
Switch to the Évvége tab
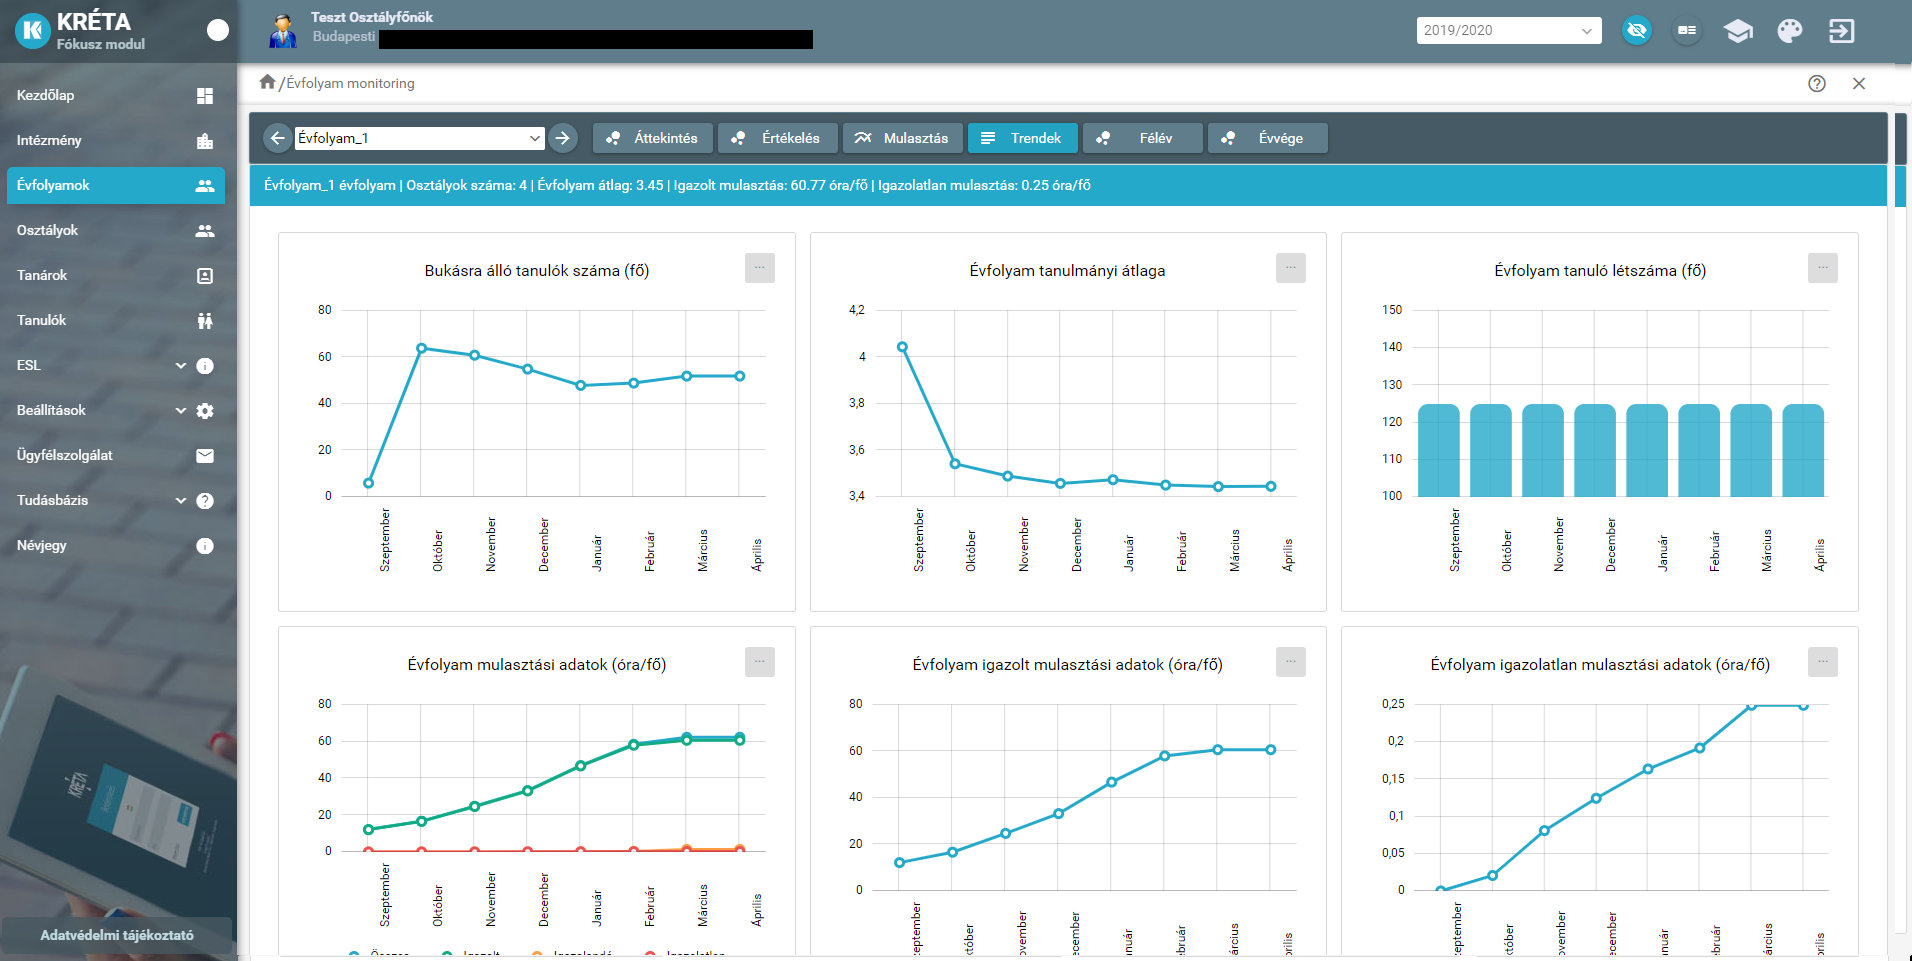pos(1267,138)
